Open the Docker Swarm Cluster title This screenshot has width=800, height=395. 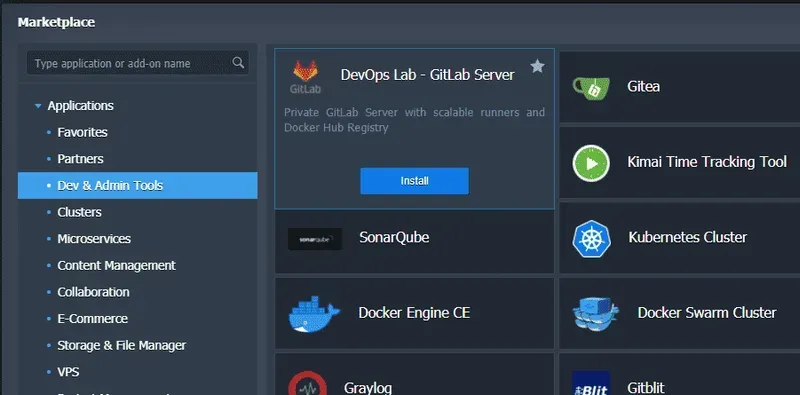(x=707, y=312)
